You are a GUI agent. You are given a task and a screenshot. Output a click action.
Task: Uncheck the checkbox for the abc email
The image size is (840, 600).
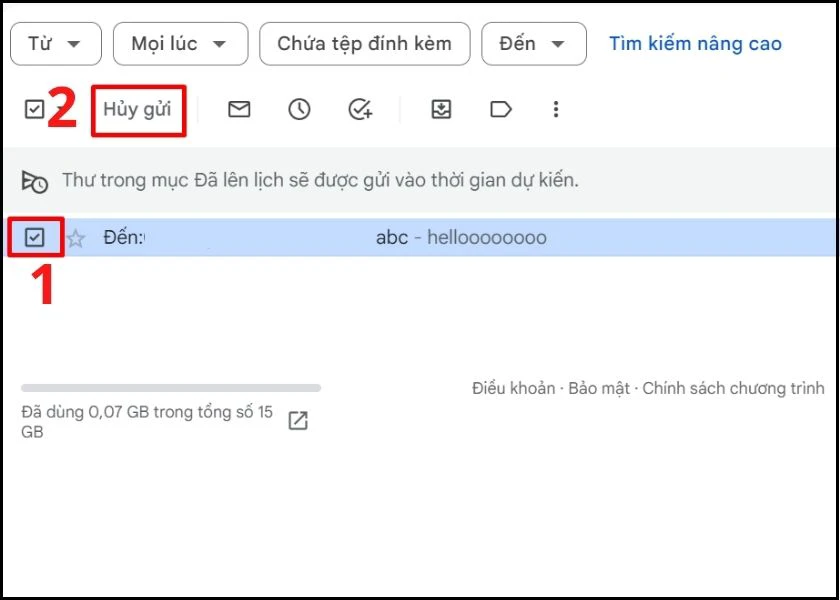pyautogui.click(x=35, y=237)
